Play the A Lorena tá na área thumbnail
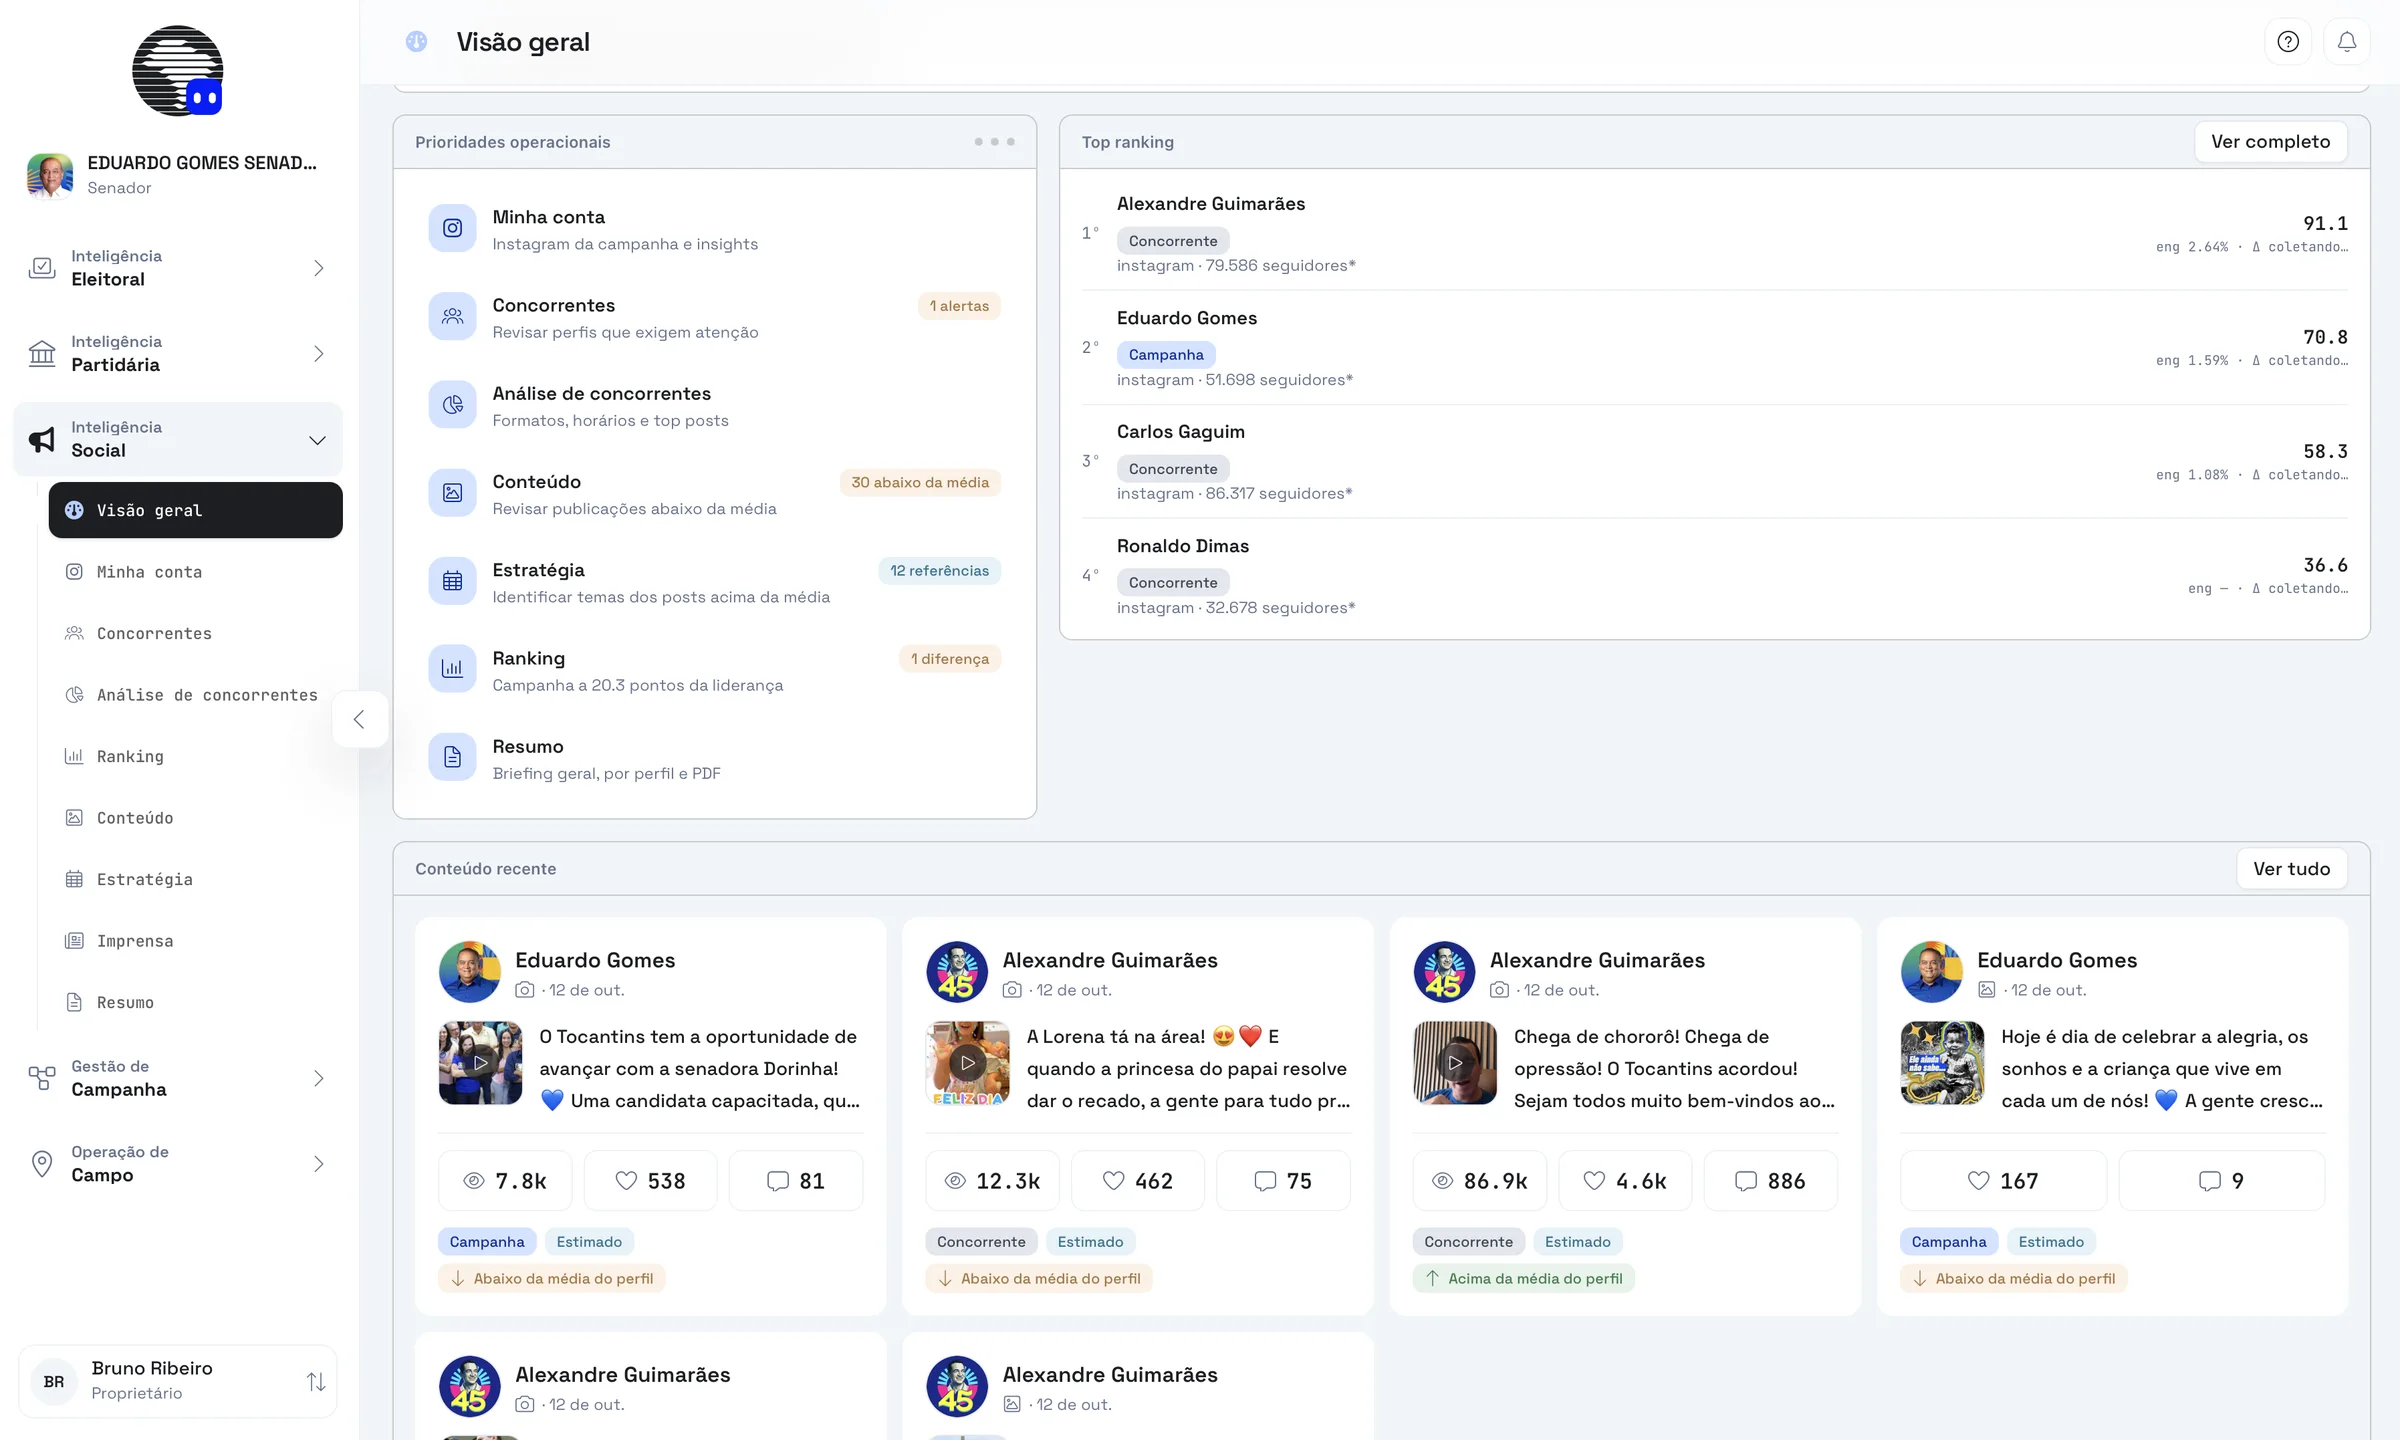Image resolution: width=2400 pixels, height=1440 pixels. pos(967,1063)
